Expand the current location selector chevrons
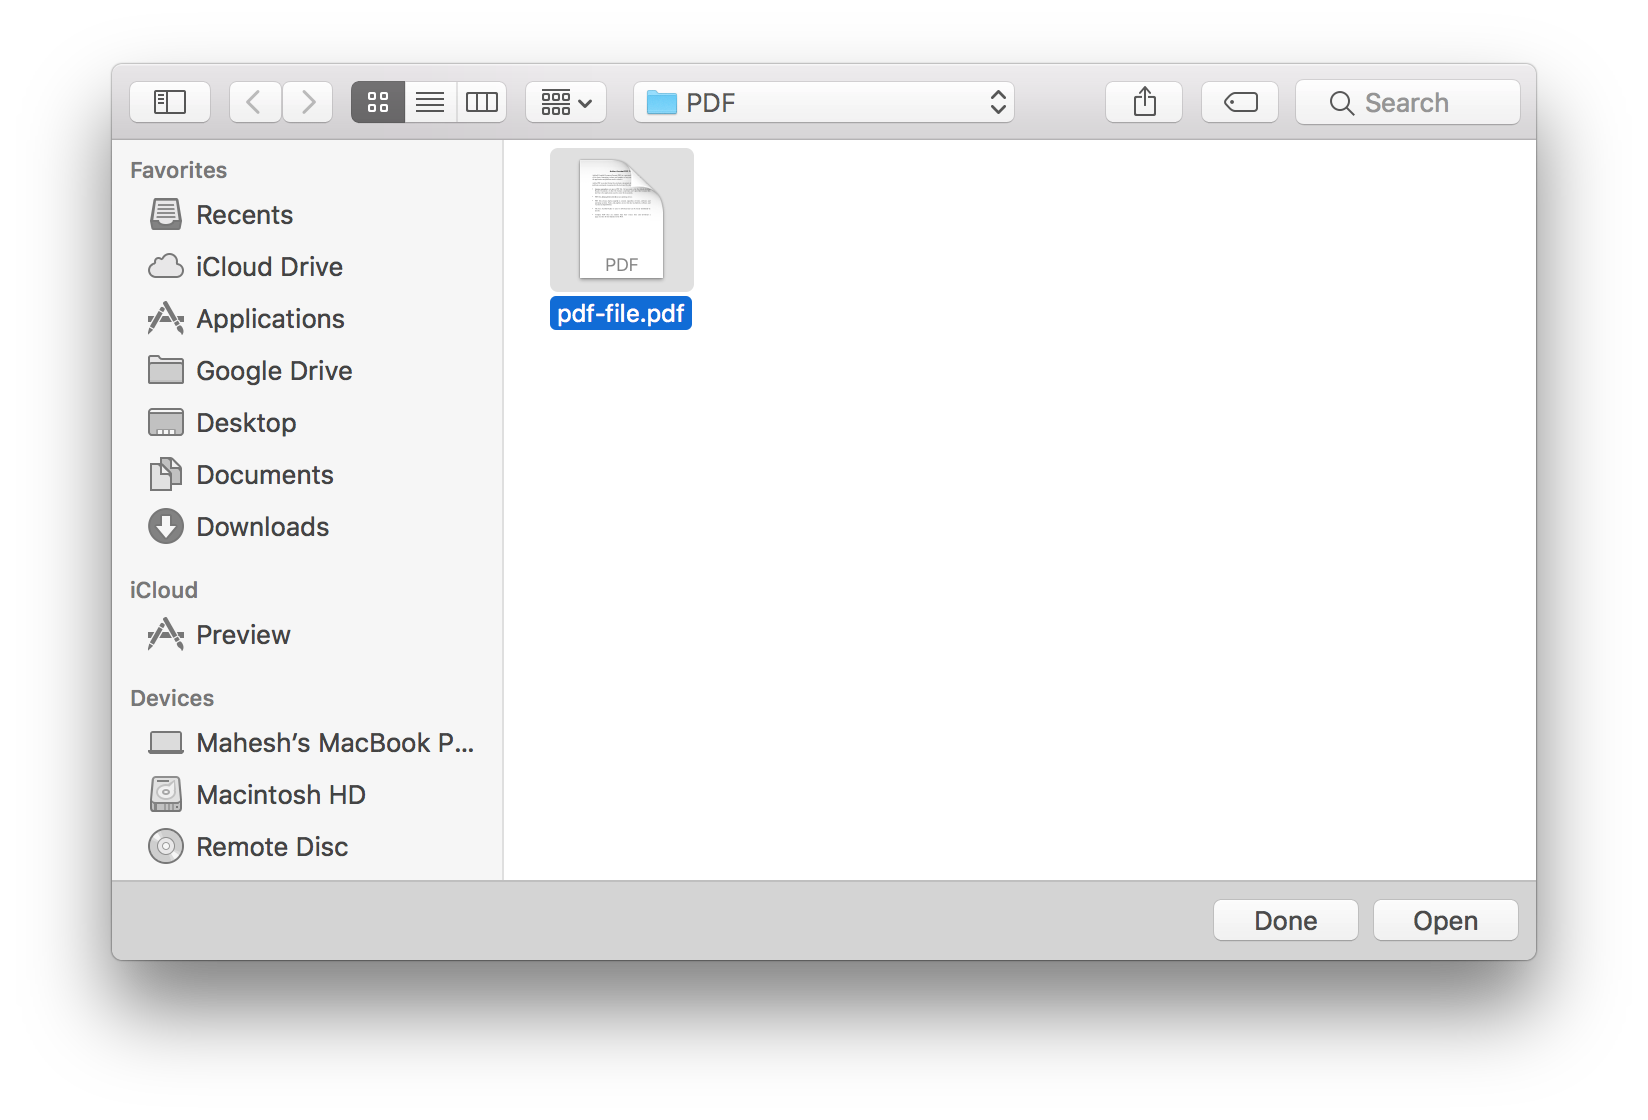 [997, 101]
